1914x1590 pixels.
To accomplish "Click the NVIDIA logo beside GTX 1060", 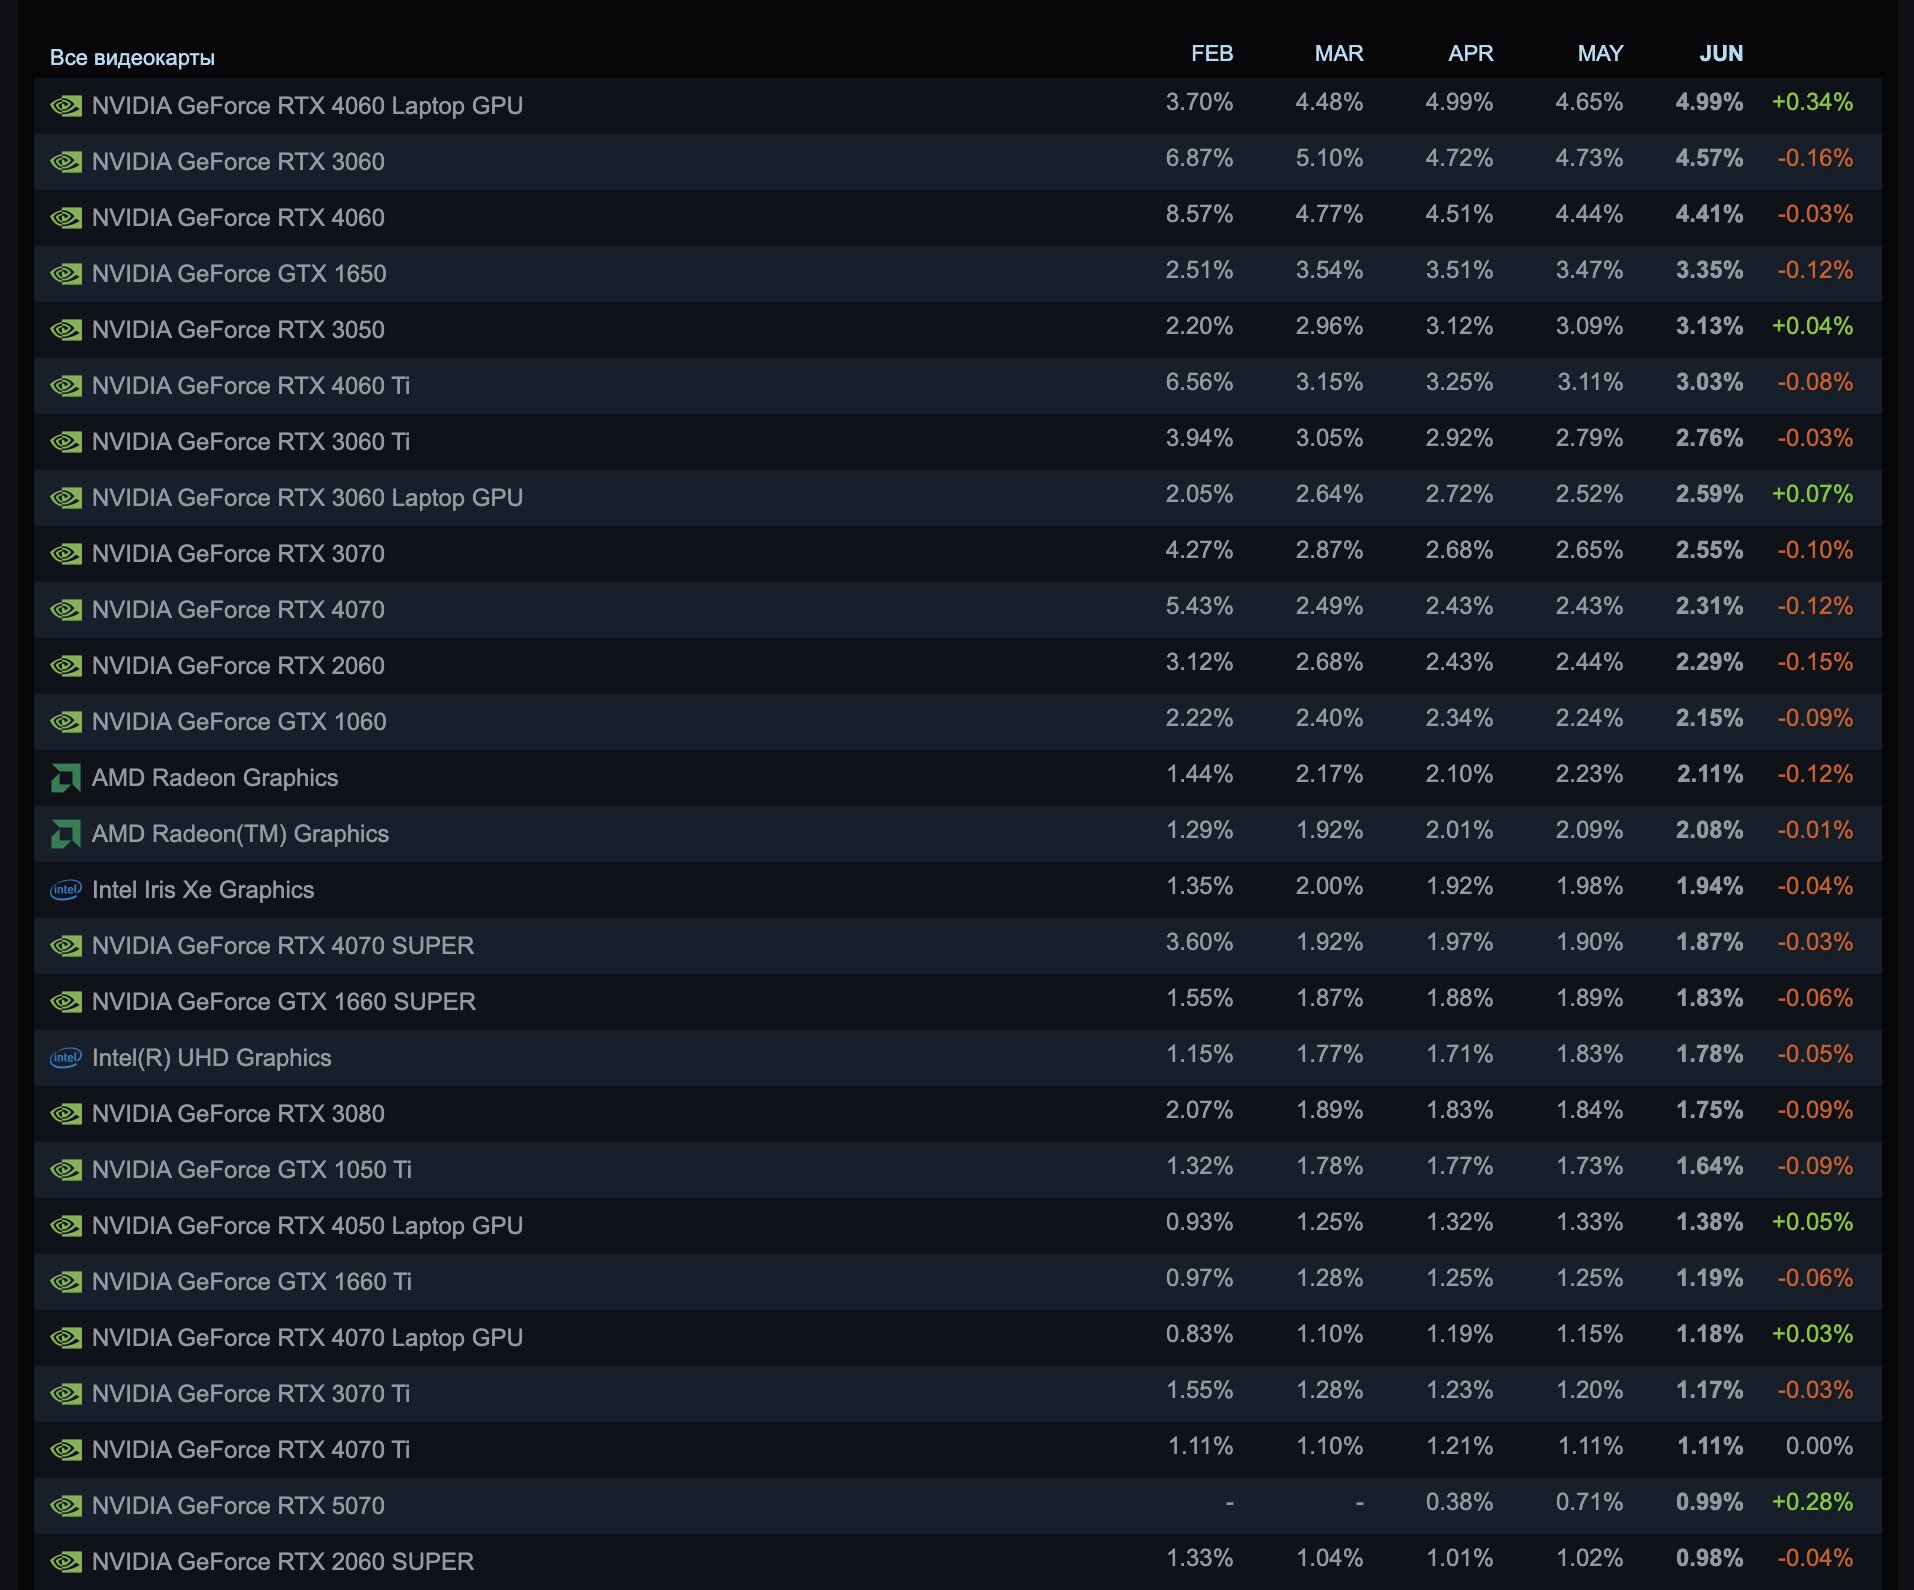I will click(66, 722).
